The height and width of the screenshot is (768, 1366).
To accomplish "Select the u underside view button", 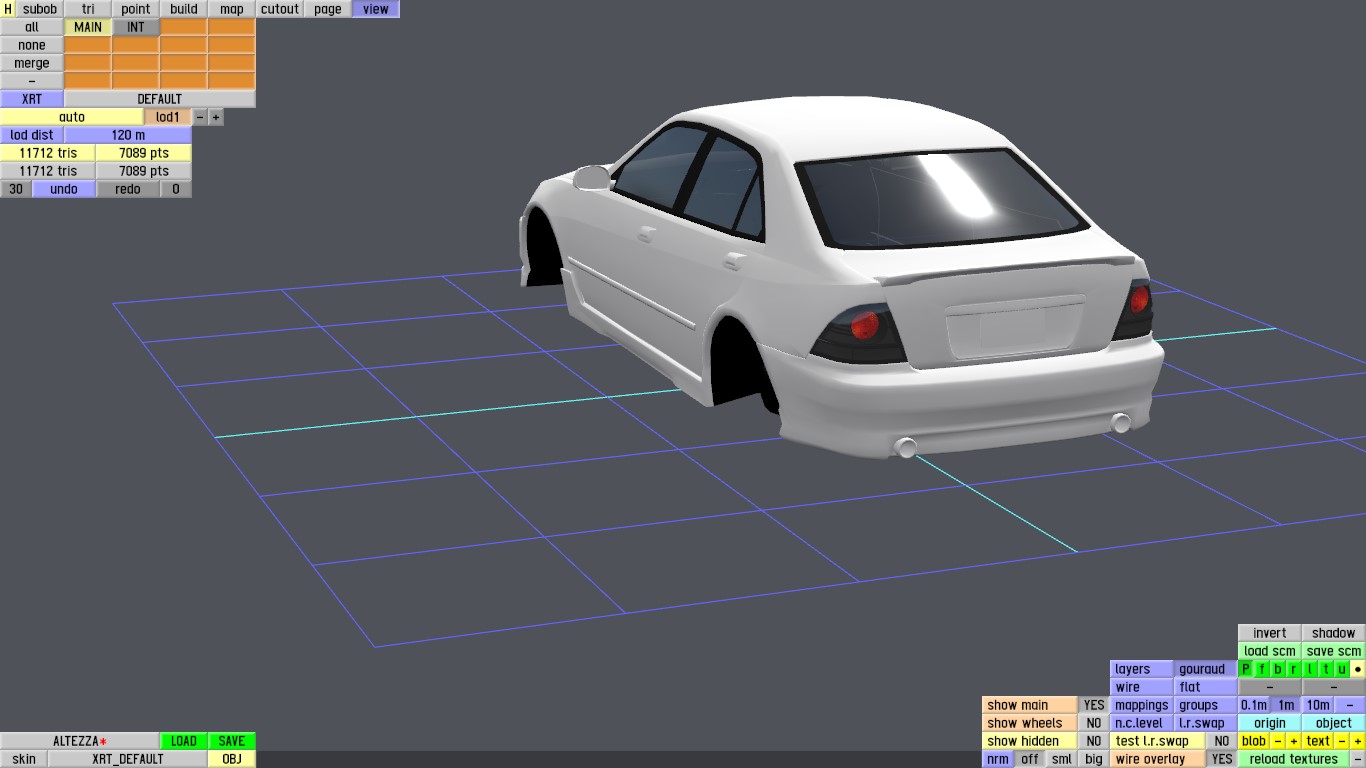I will point(1342,669).
